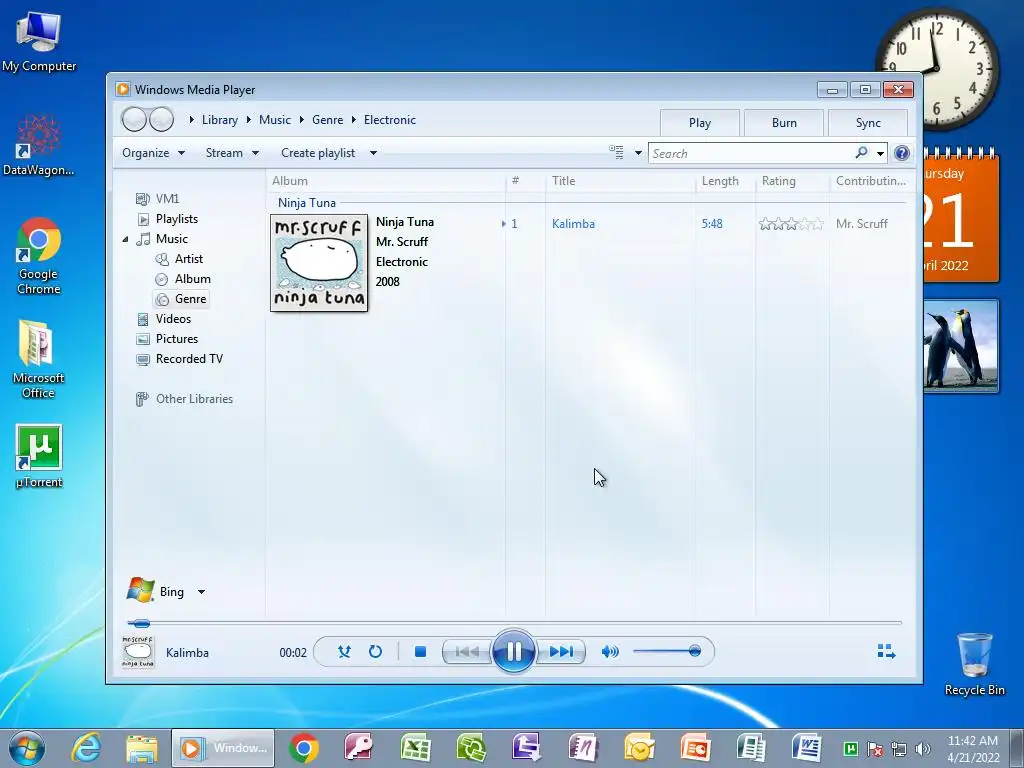The height and width of the screenshot is (768, 1024).
Task: Sort by Contributing artist column header
Action: click(x=871, y=181)
